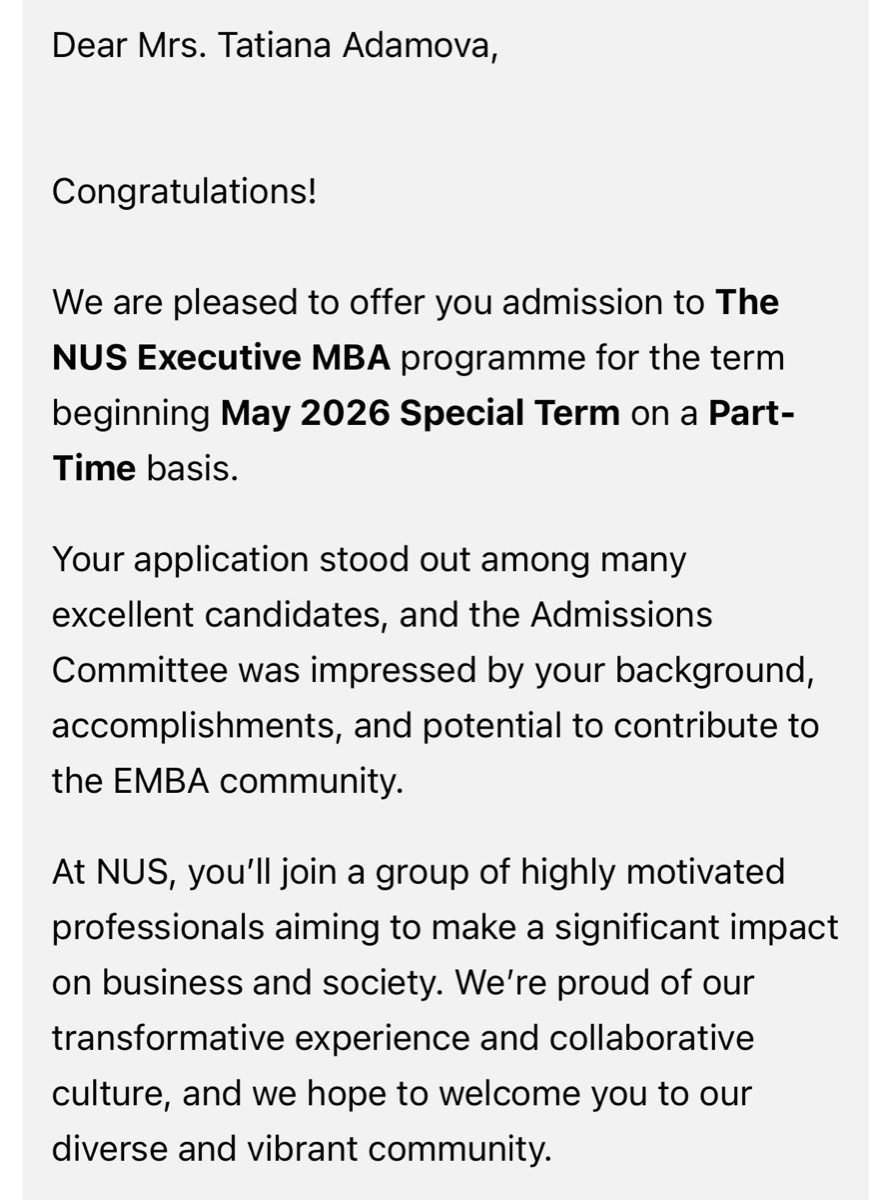
Task: Click the 'Your application stood out' line
Action: [369, 560]
